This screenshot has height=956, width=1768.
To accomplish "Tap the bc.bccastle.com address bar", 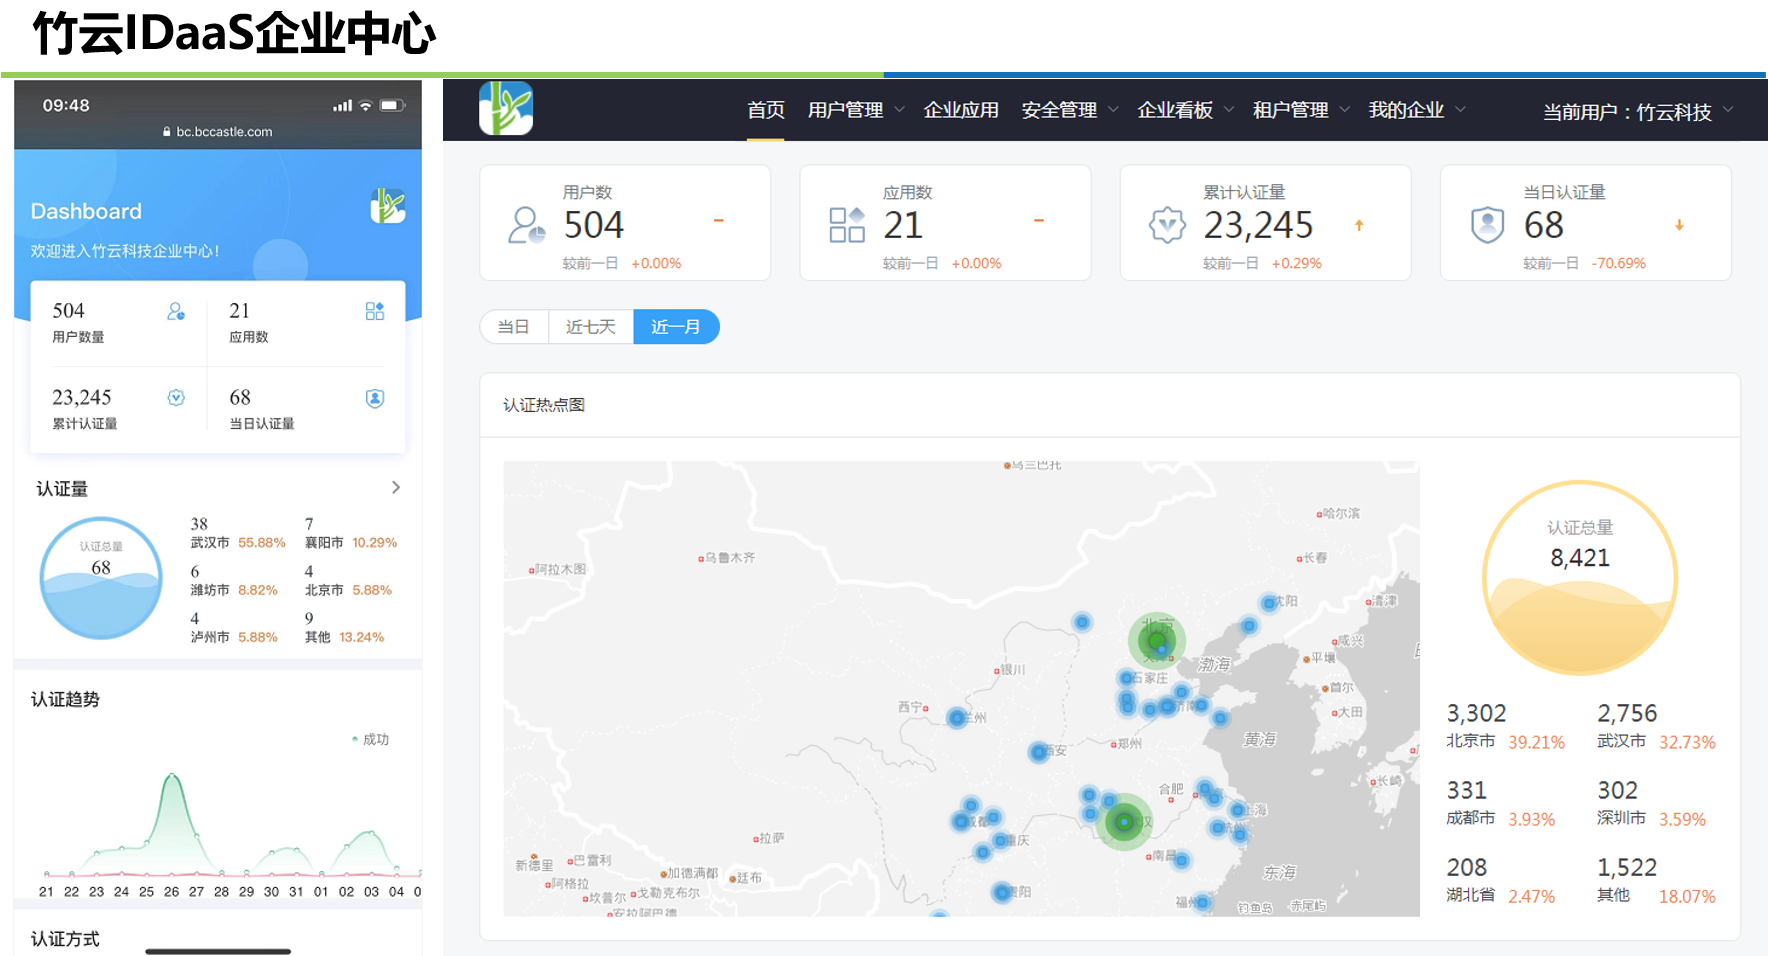I will point(218,132).
